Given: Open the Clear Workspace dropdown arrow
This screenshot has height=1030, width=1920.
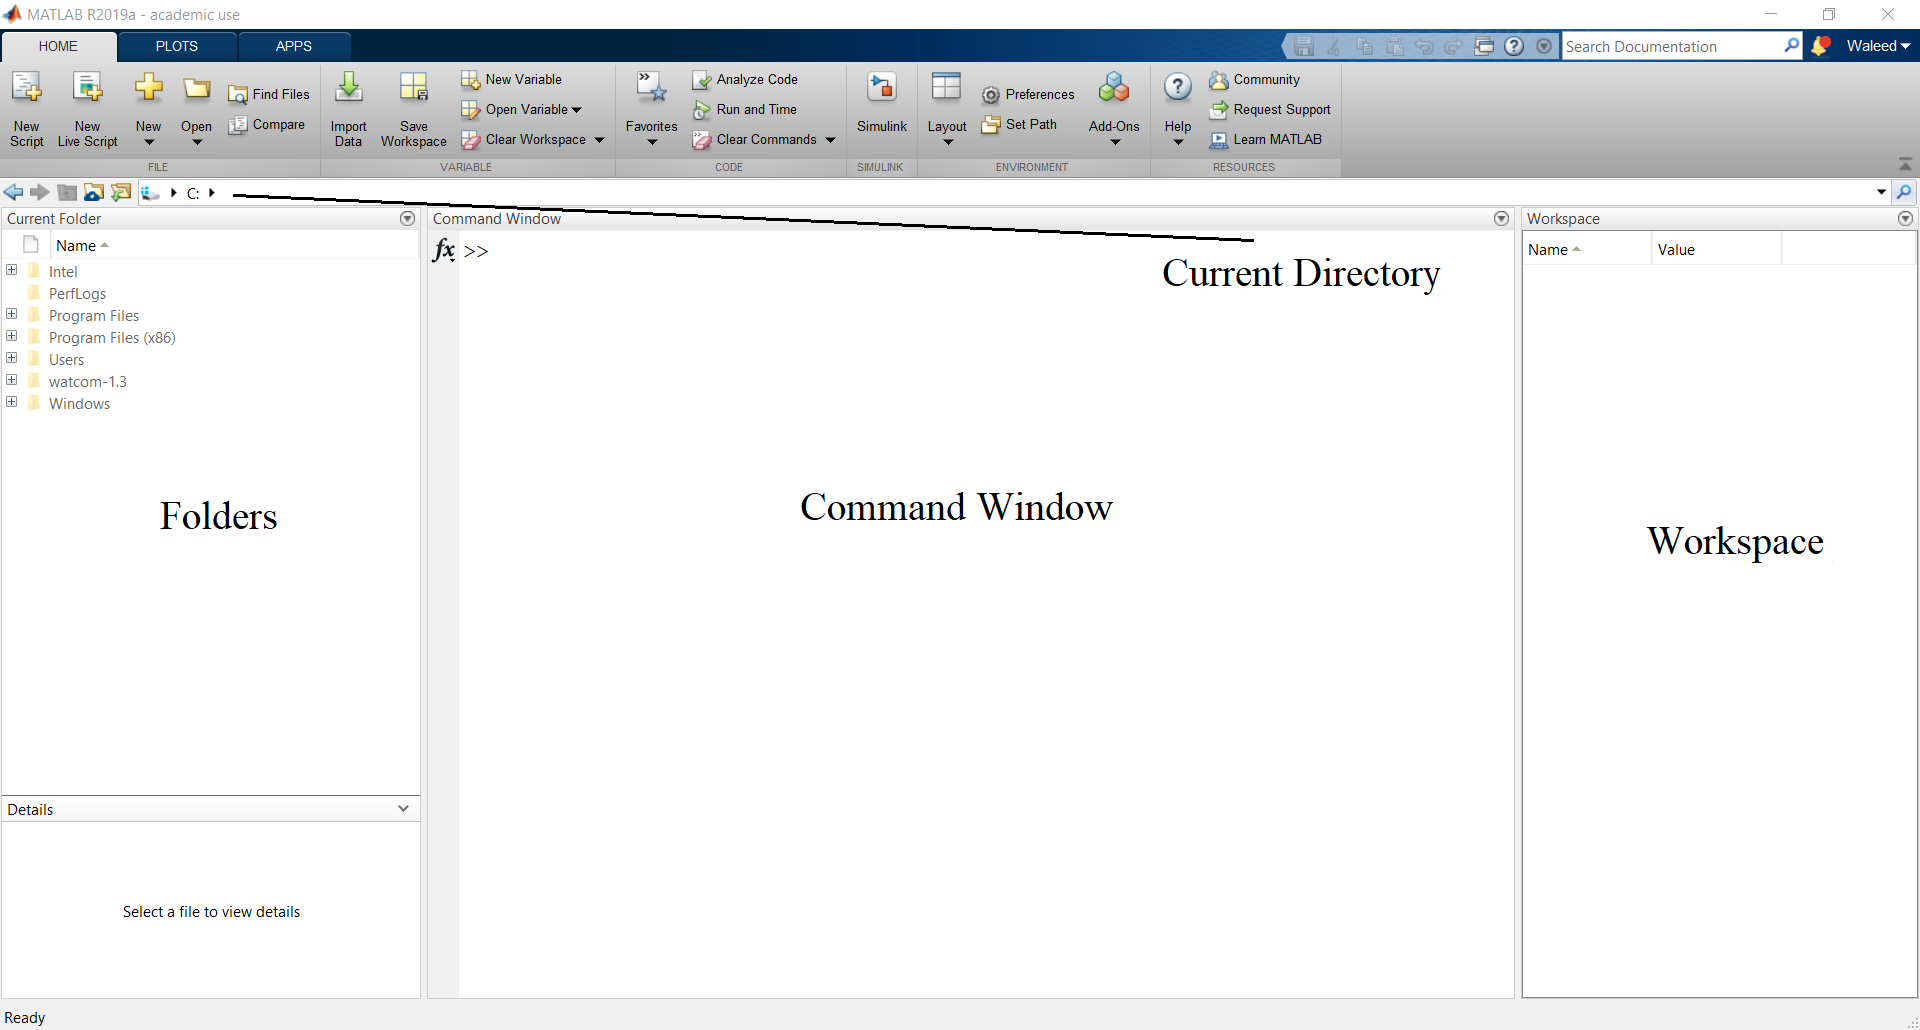Looking at the screenshot, I should (x=600, y=140).
